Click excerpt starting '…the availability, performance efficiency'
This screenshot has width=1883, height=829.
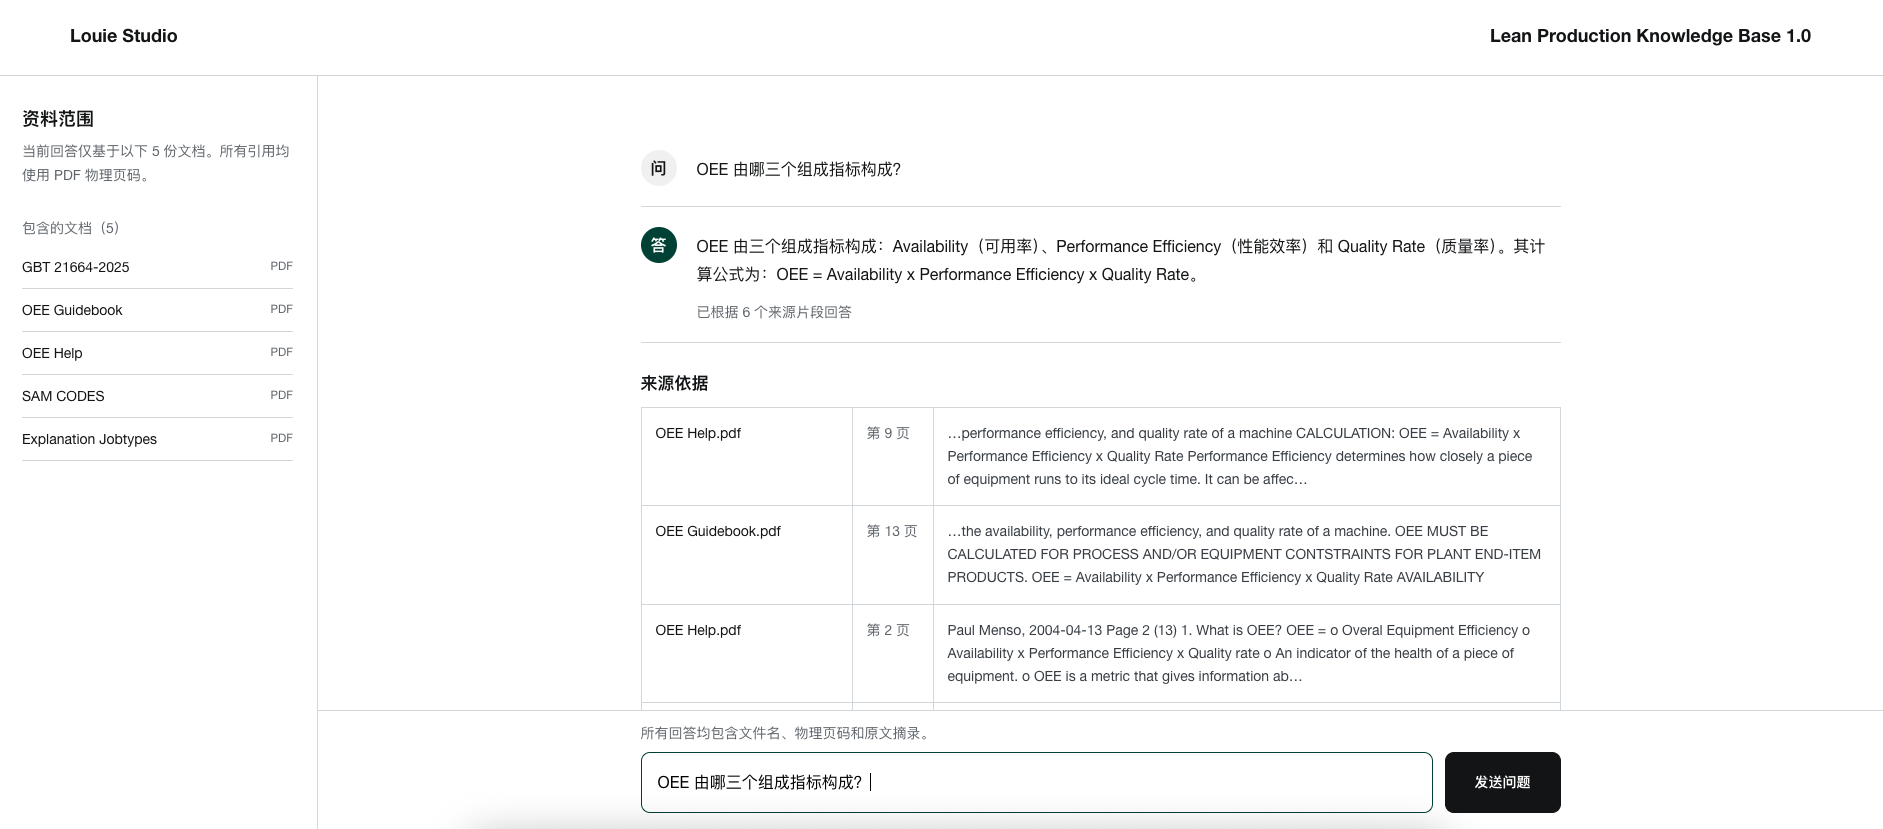tap(1244, 554)
